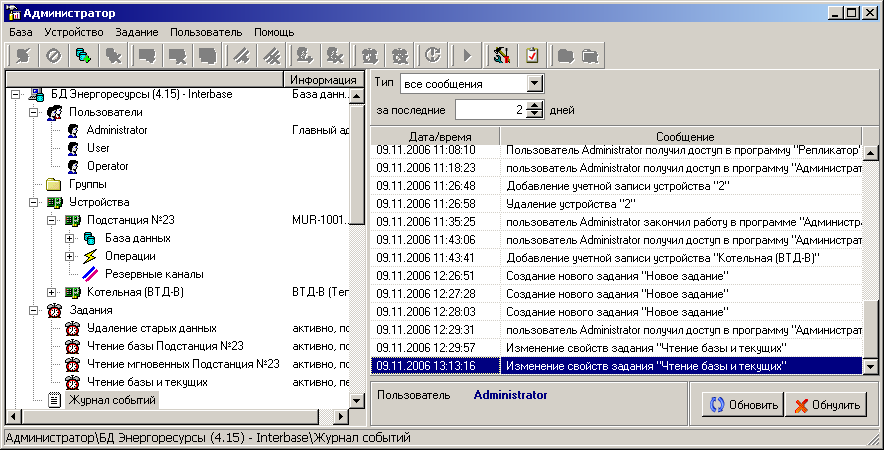Click the grey open-folder toolbar icon at far right

pos(590,55)
